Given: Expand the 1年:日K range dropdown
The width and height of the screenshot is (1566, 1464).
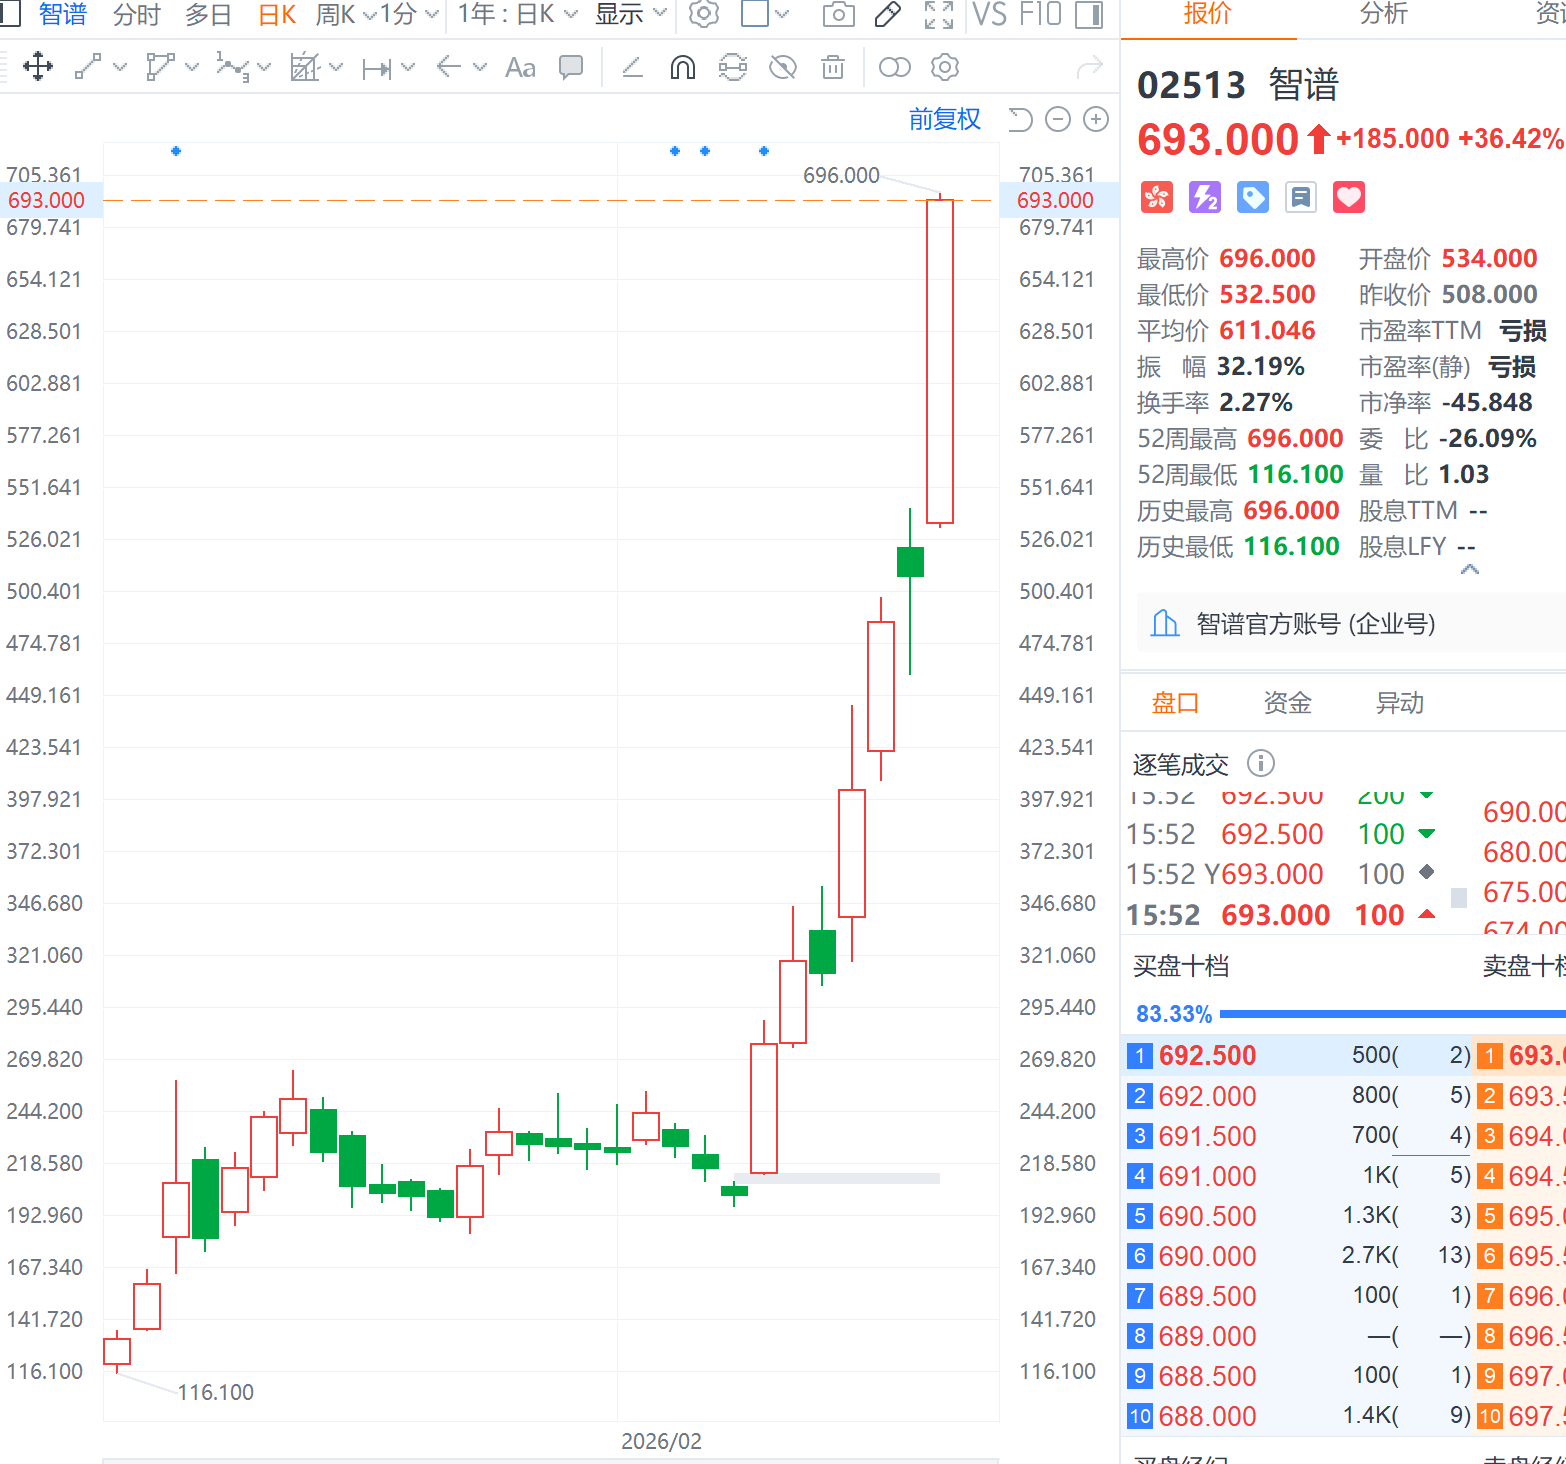Looking at the screenshot, I should click(517, 14).
